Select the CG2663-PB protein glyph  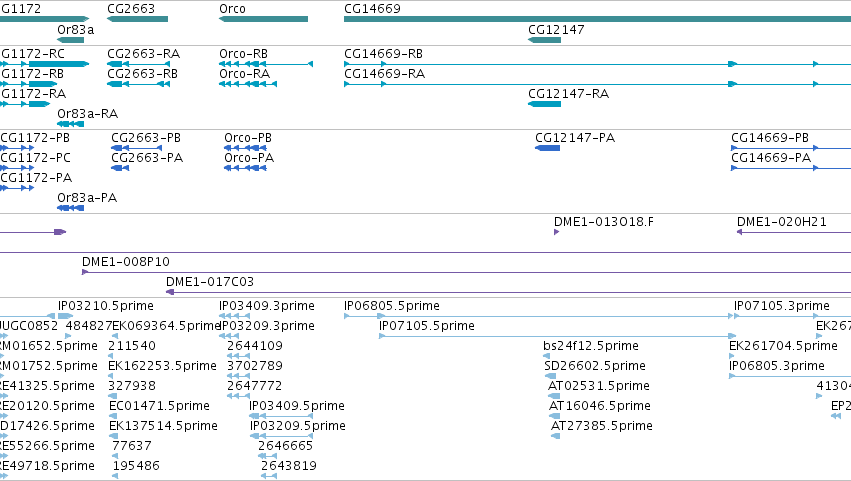tap(137, 148)
